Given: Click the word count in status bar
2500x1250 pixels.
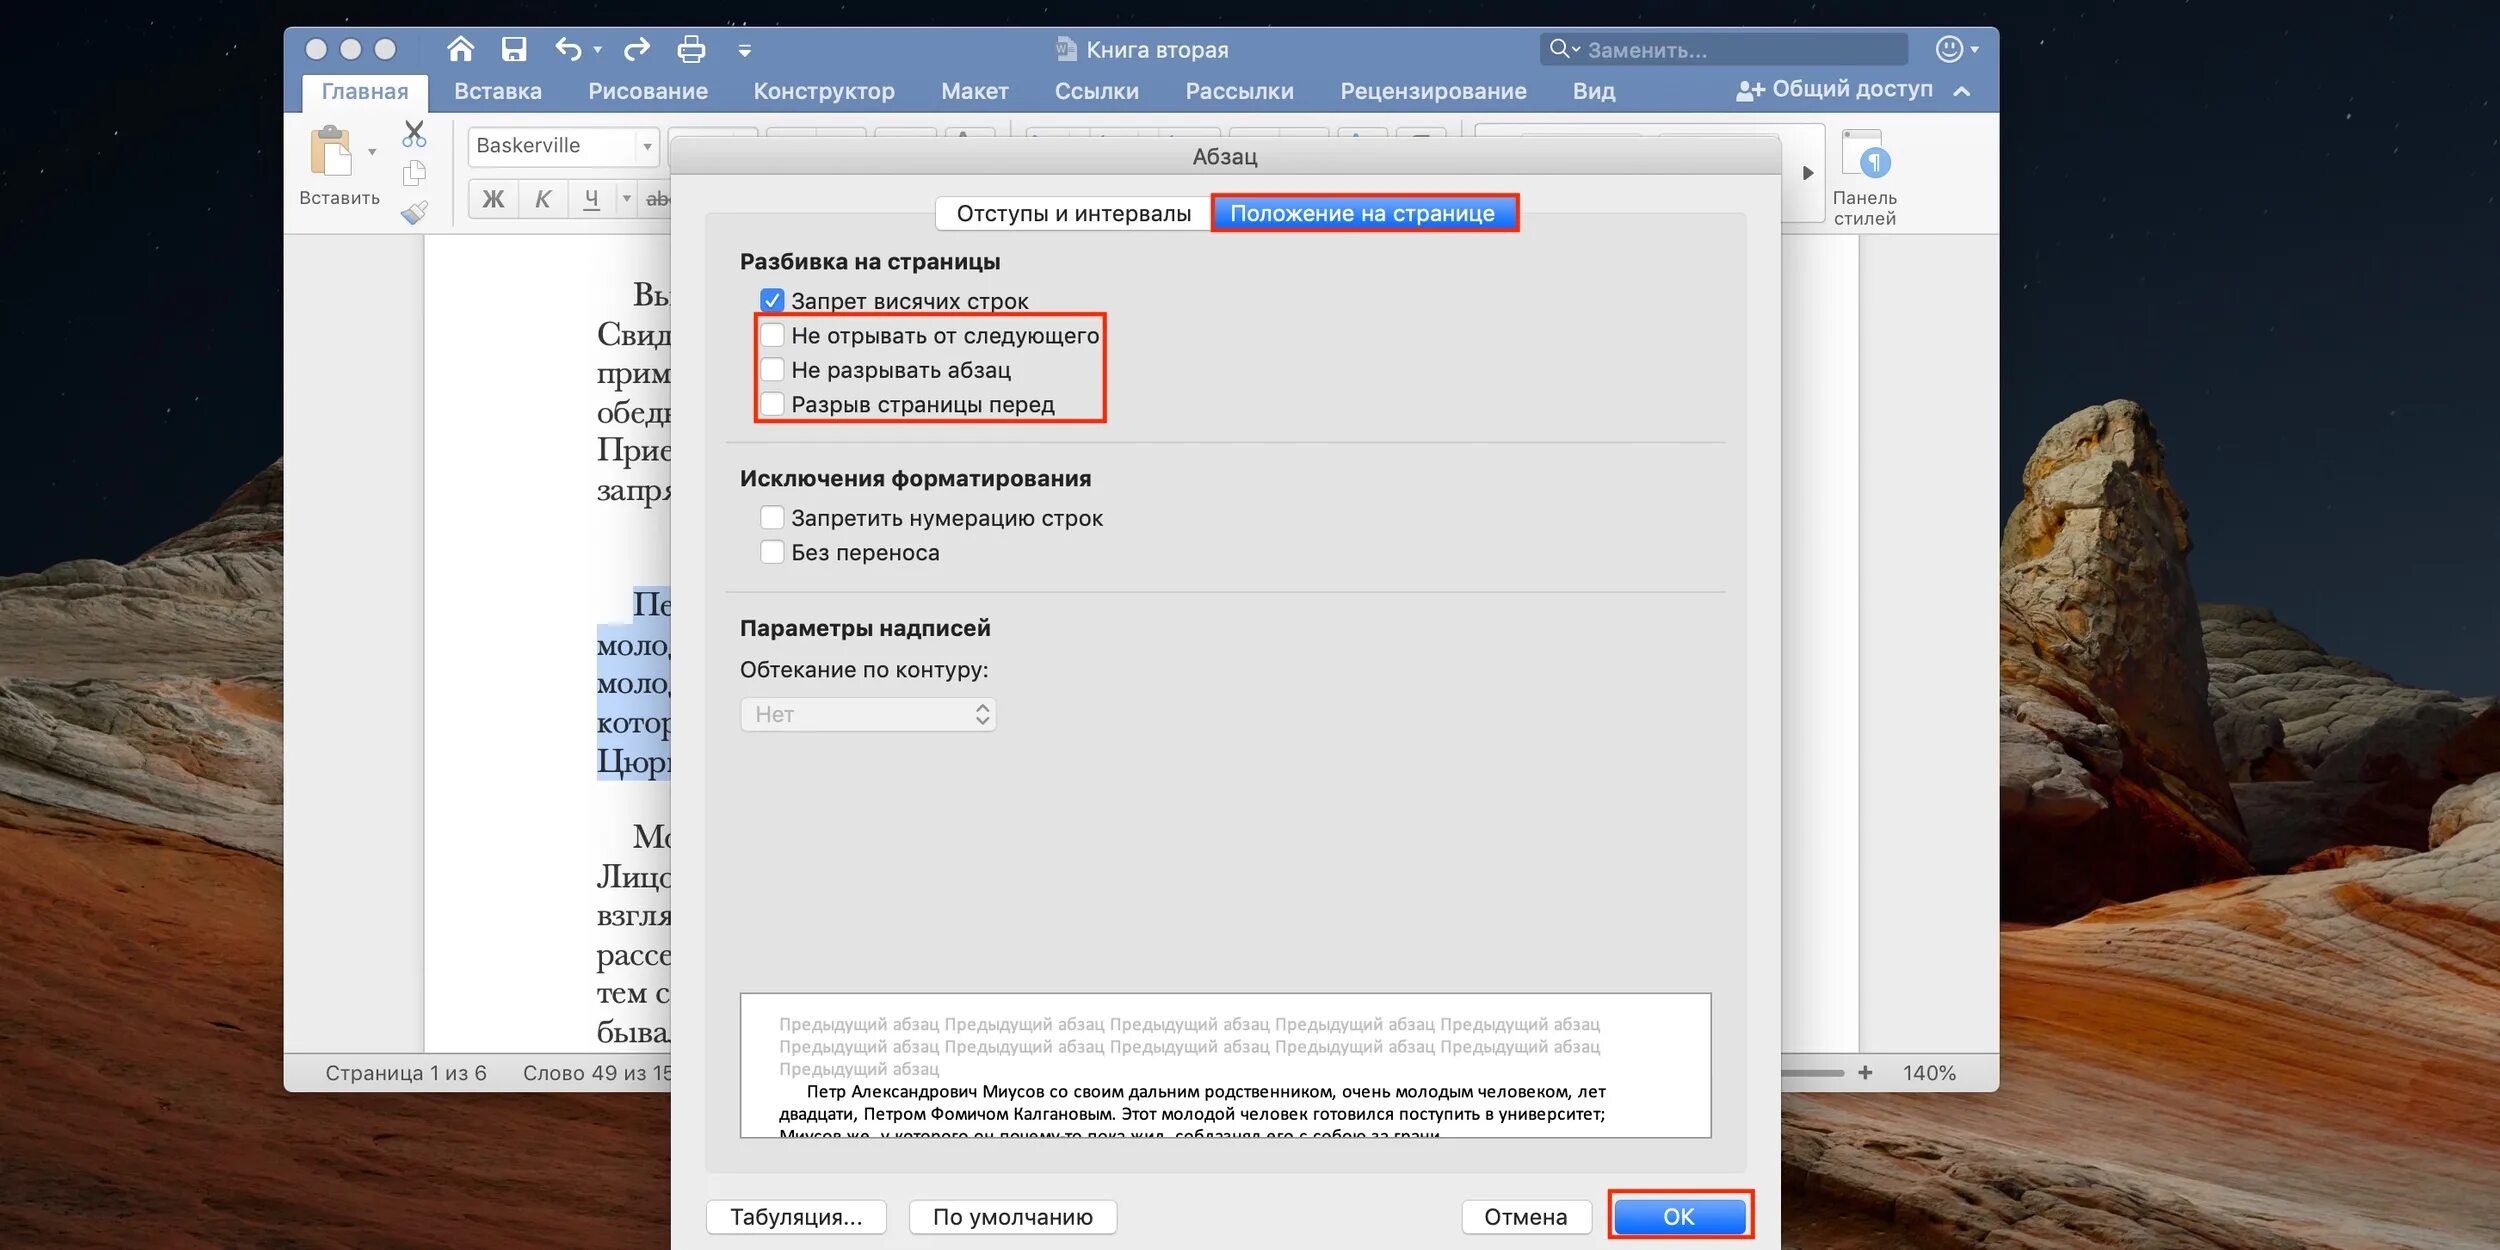Looking at the screenshot, I should [596, 1073].
